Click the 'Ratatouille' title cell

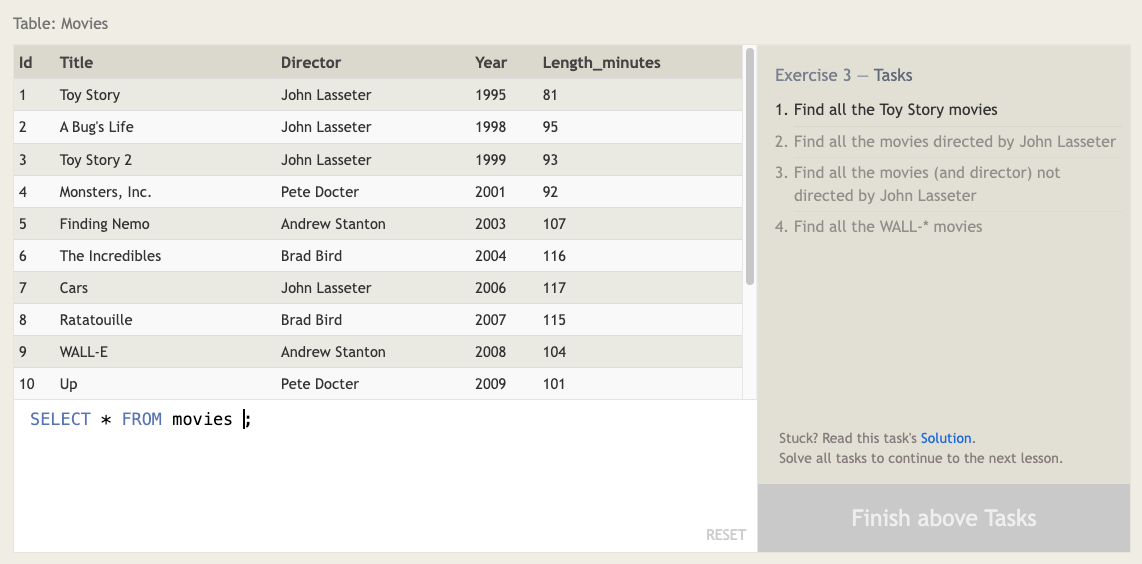[x=96, y=320]
